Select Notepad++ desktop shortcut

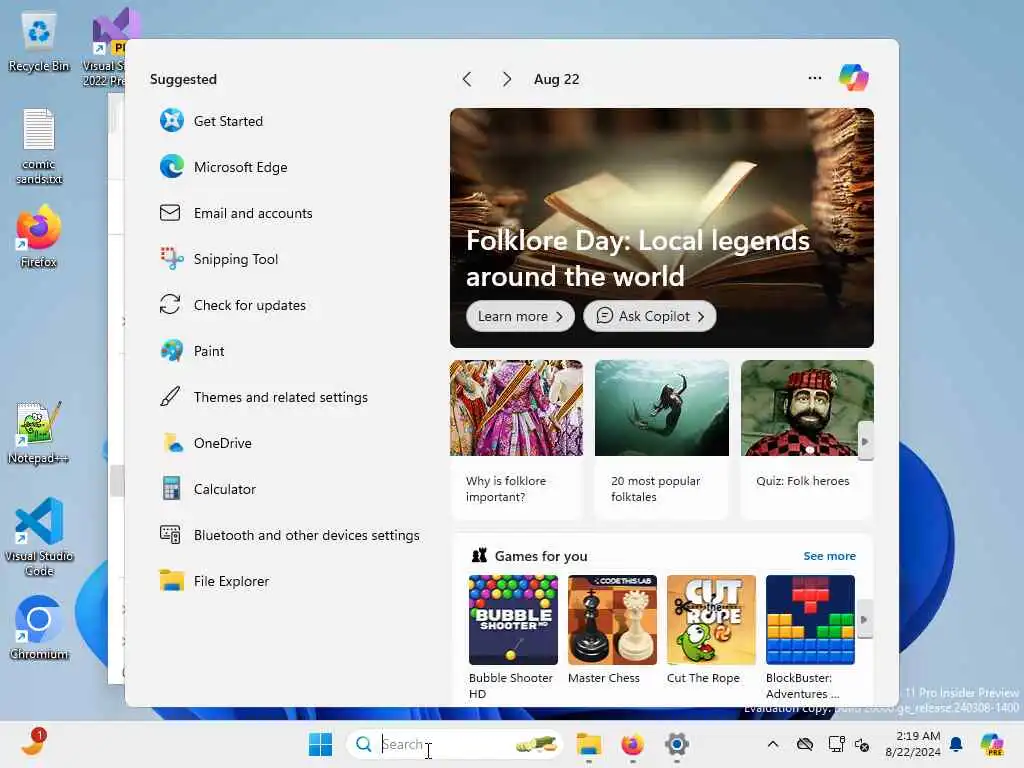tap(39, 432)
